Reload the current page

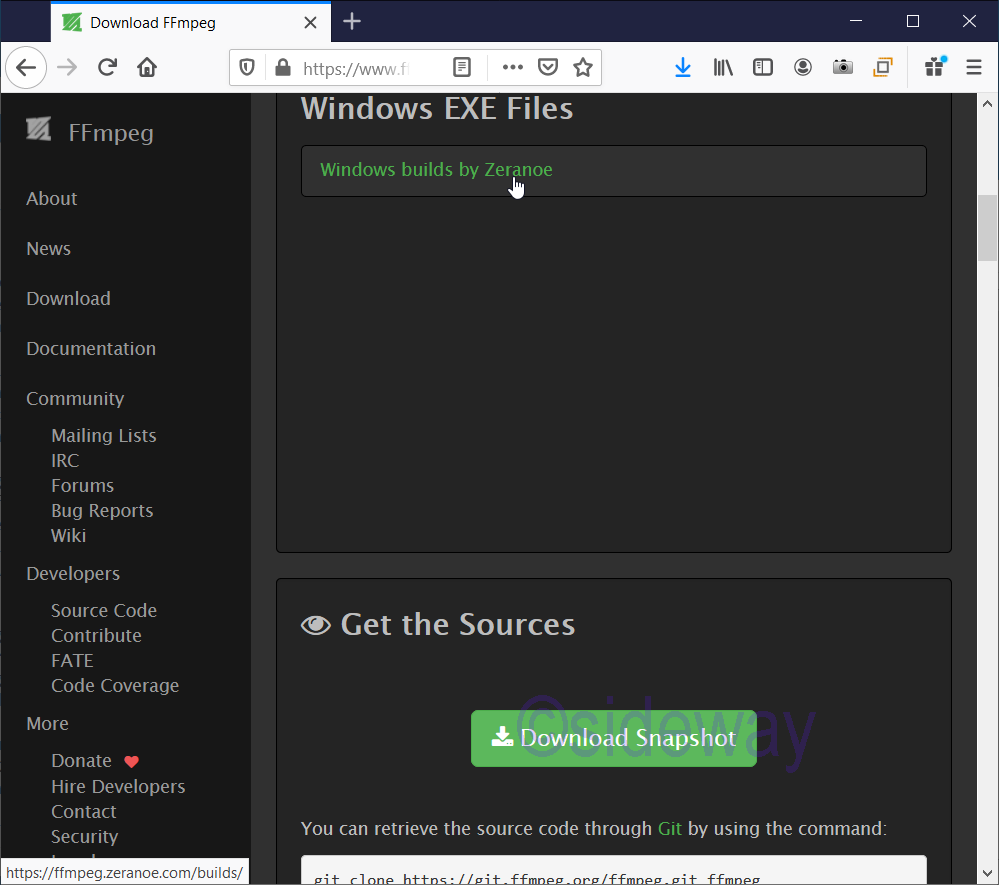[x=107, y=68]
